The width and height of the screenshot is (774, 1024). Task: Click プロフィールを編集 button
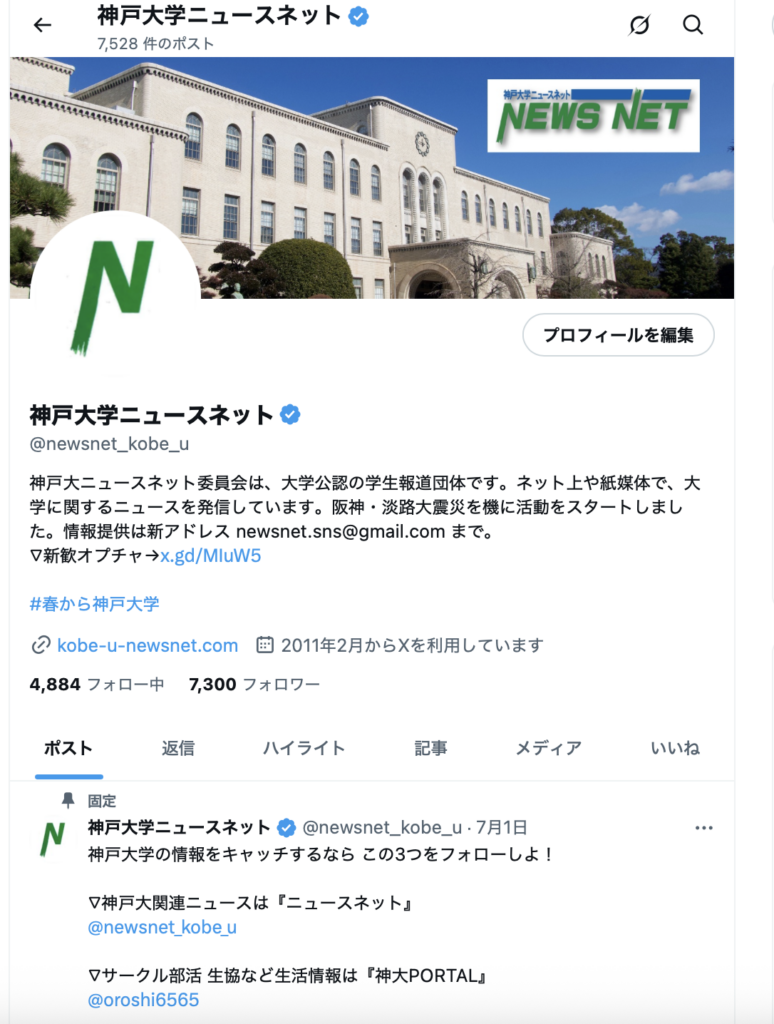click(618, 335)
